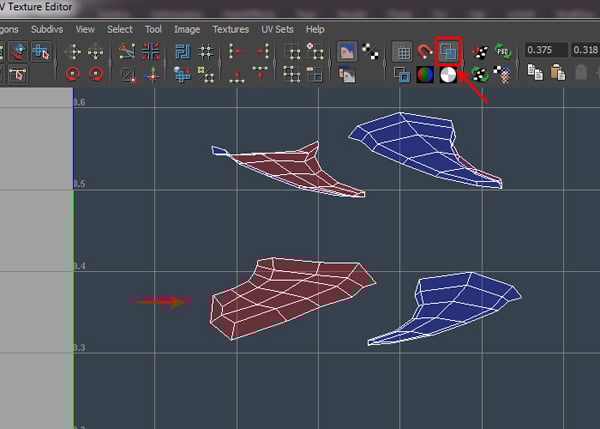This screenshot has height=429, width=600.
Task: Open the Subdivs menu
Action: click(47, 29)
